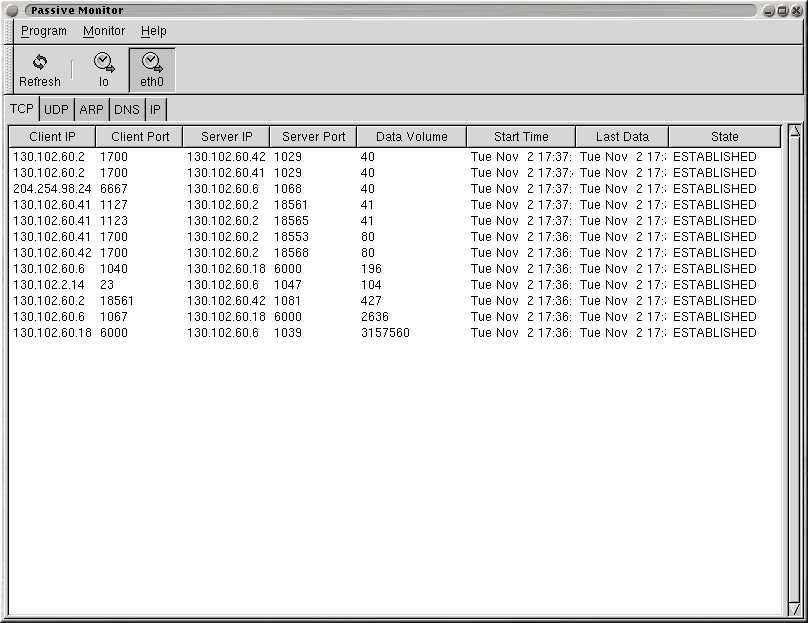Select row with client IP 130.102.2.14

coord(395,284)
